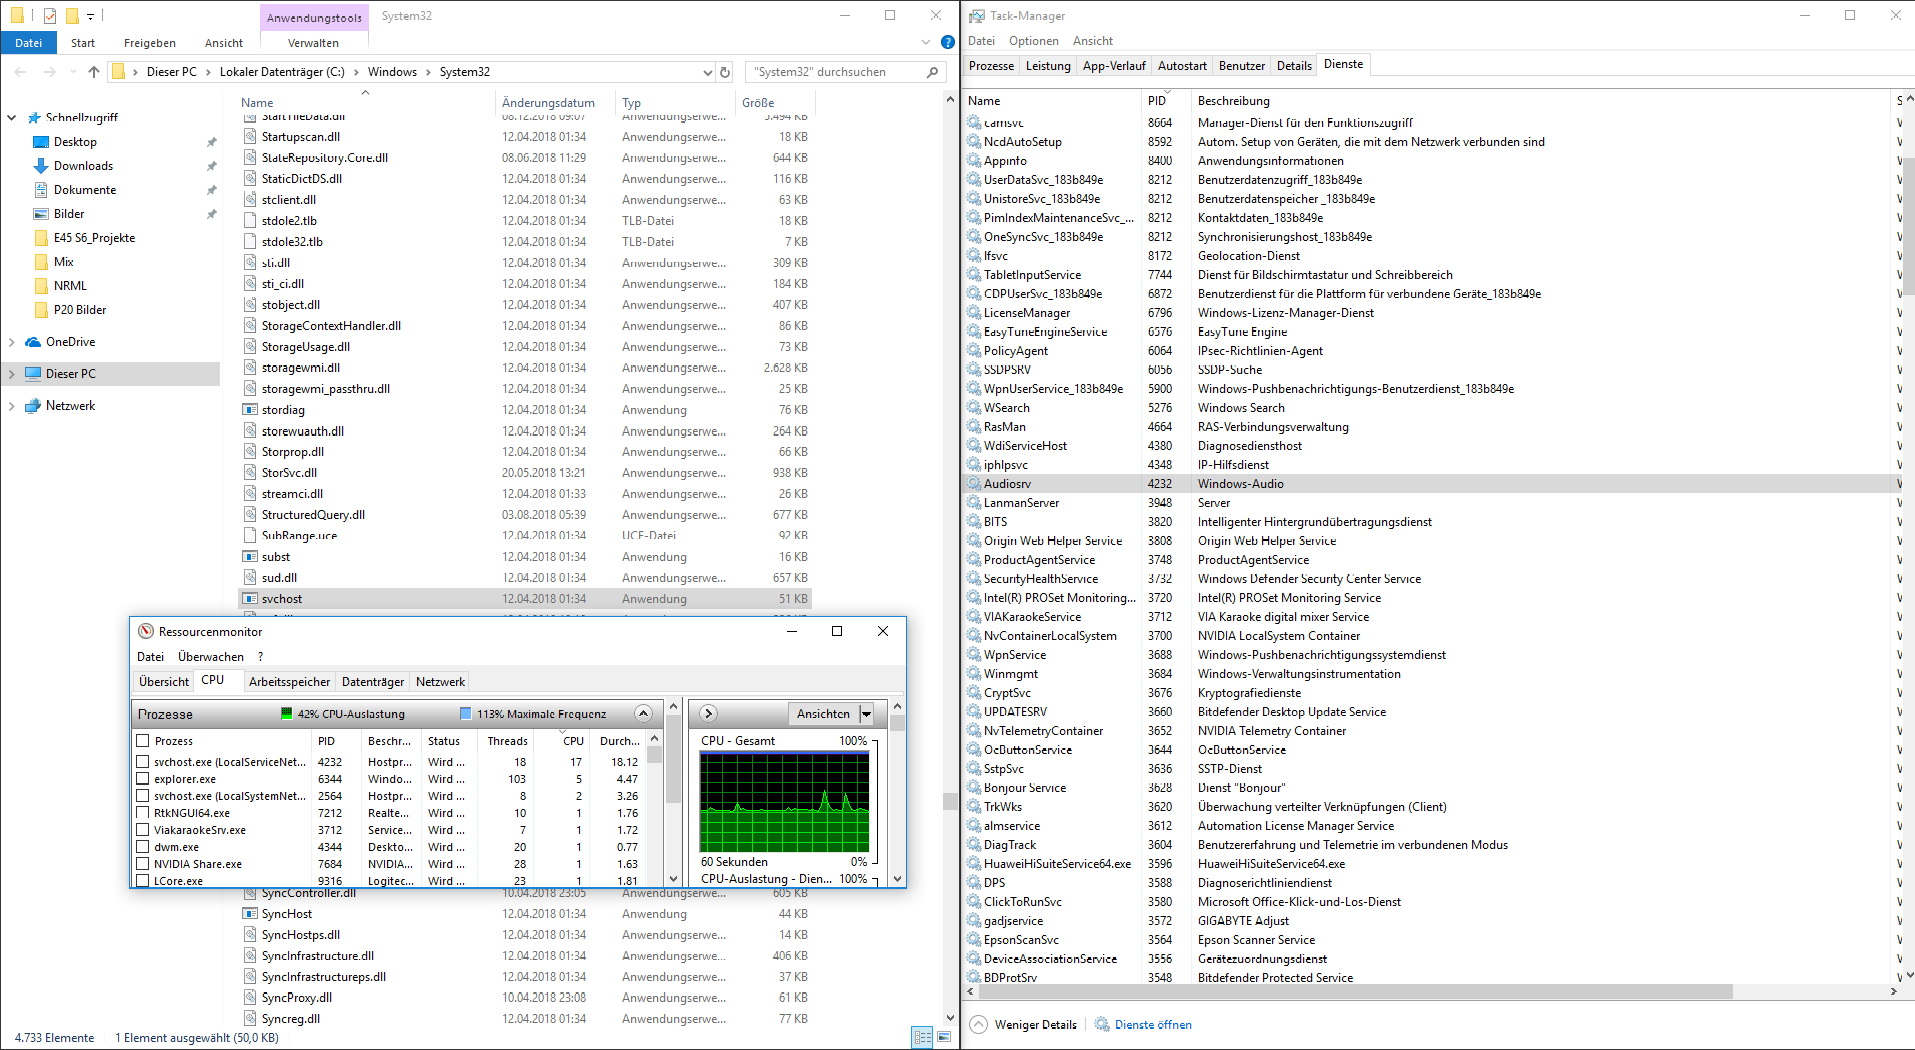The width and height of the screenshot is (1915, 1050).
Task: Click the CryptSvc service icon
Action: point(974,693)
